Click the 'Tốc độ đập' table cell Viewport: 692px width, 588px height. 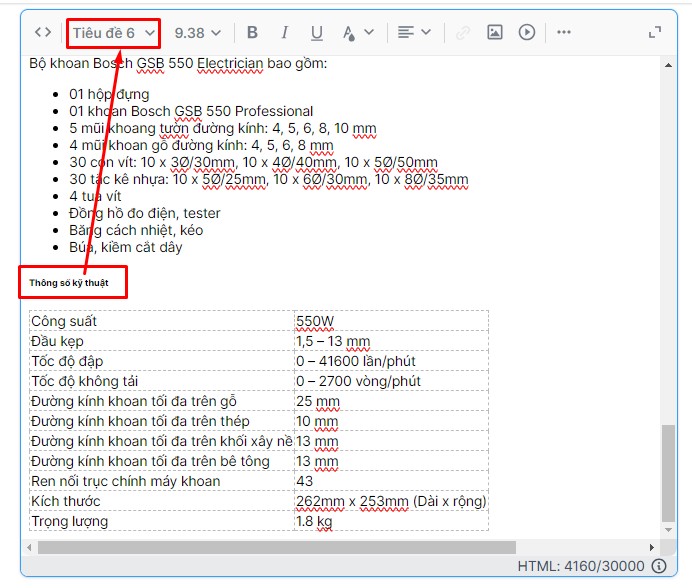pos(162,361)
